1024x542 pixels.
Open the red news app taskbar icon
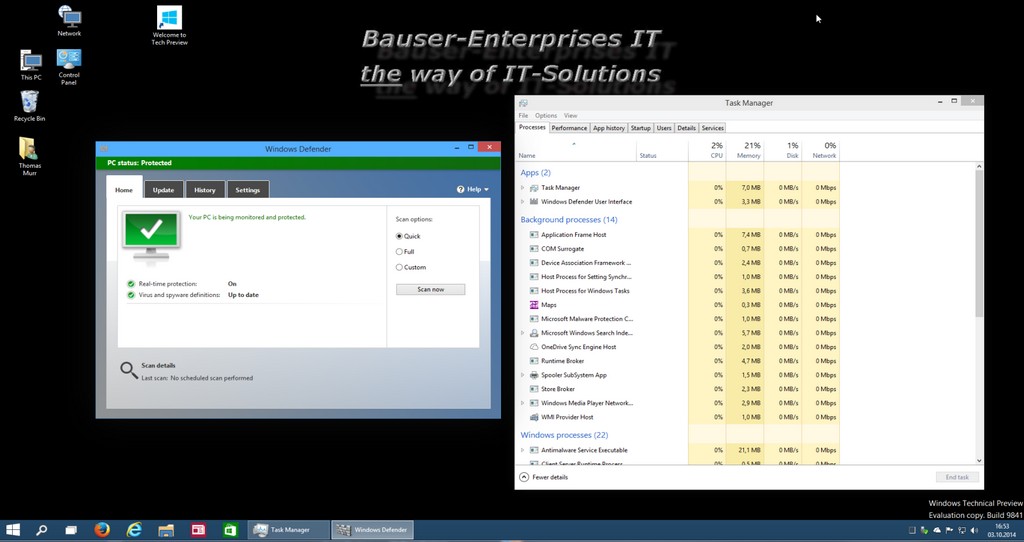pos(198,530)
